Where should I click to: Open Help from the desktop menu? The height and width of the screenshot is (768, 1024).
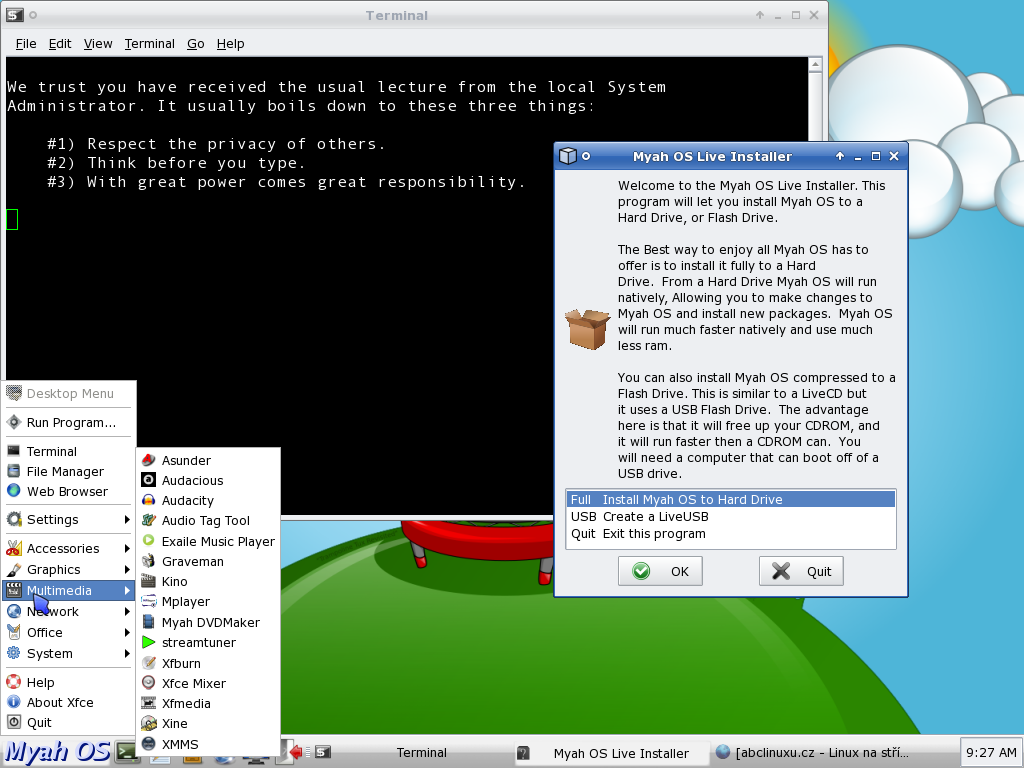pos(69,682)
